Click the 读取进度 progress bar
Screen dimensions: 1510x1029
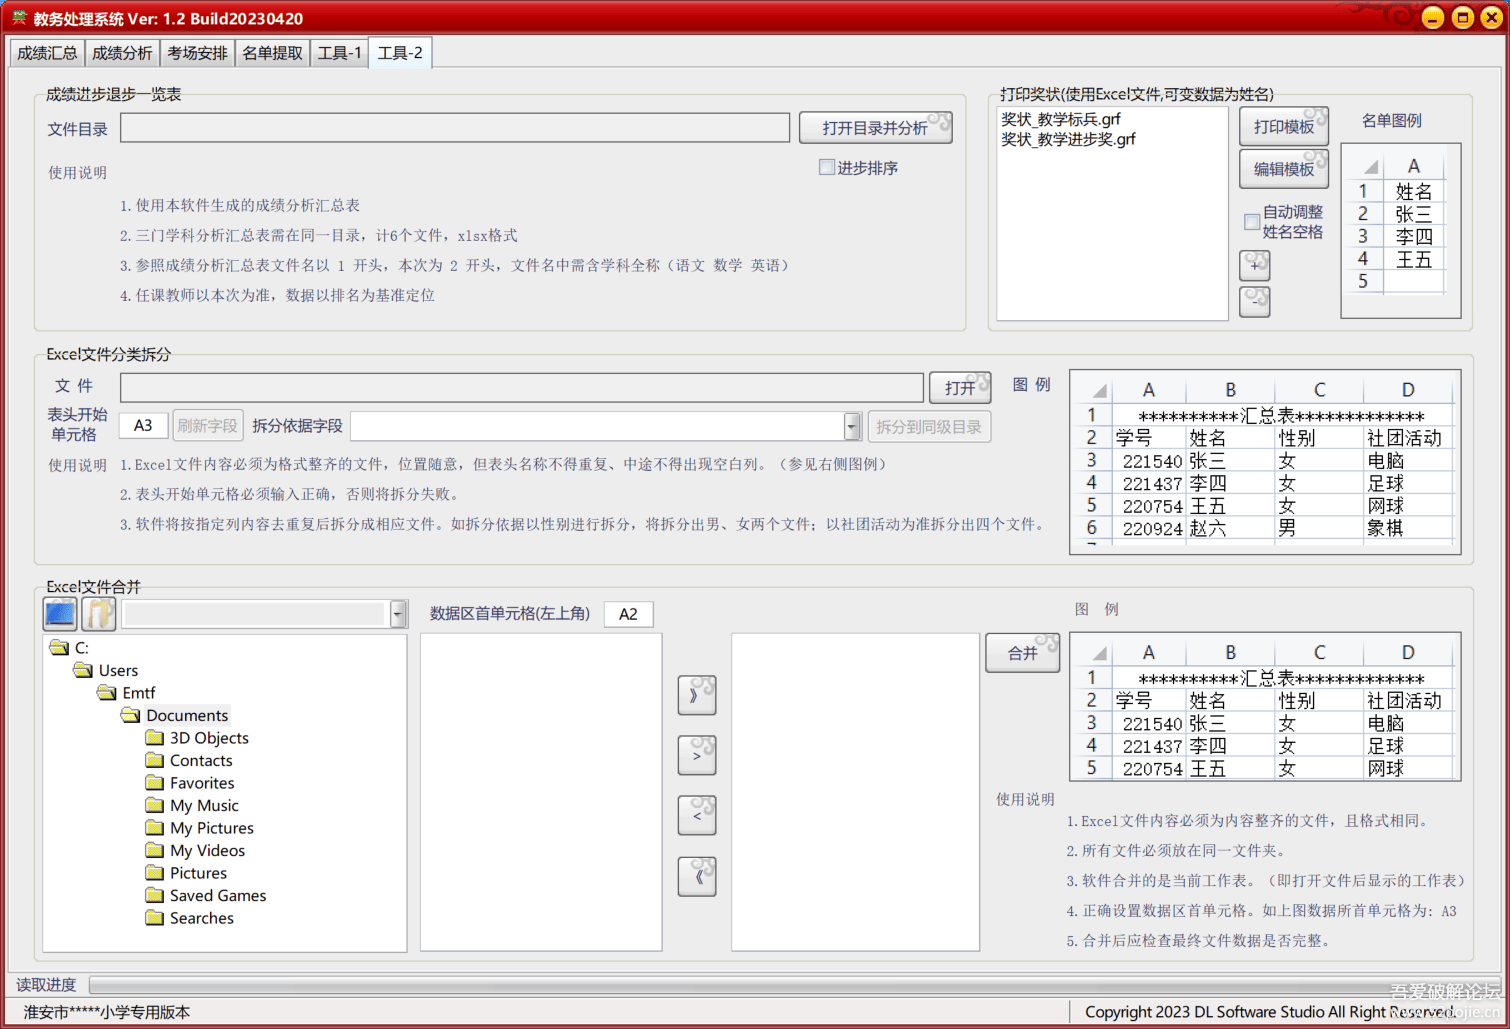(795, 985)
